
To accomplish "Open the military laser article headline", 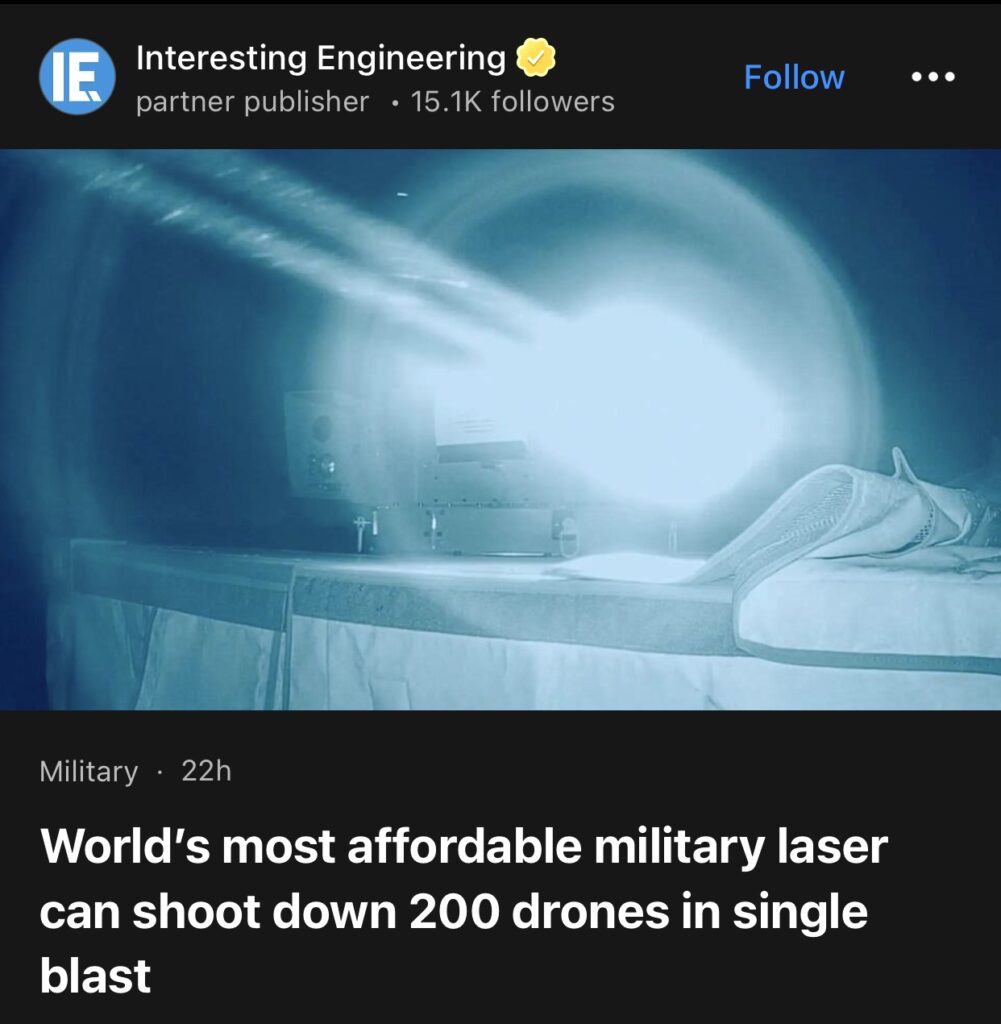I will [x=464, y=911].
